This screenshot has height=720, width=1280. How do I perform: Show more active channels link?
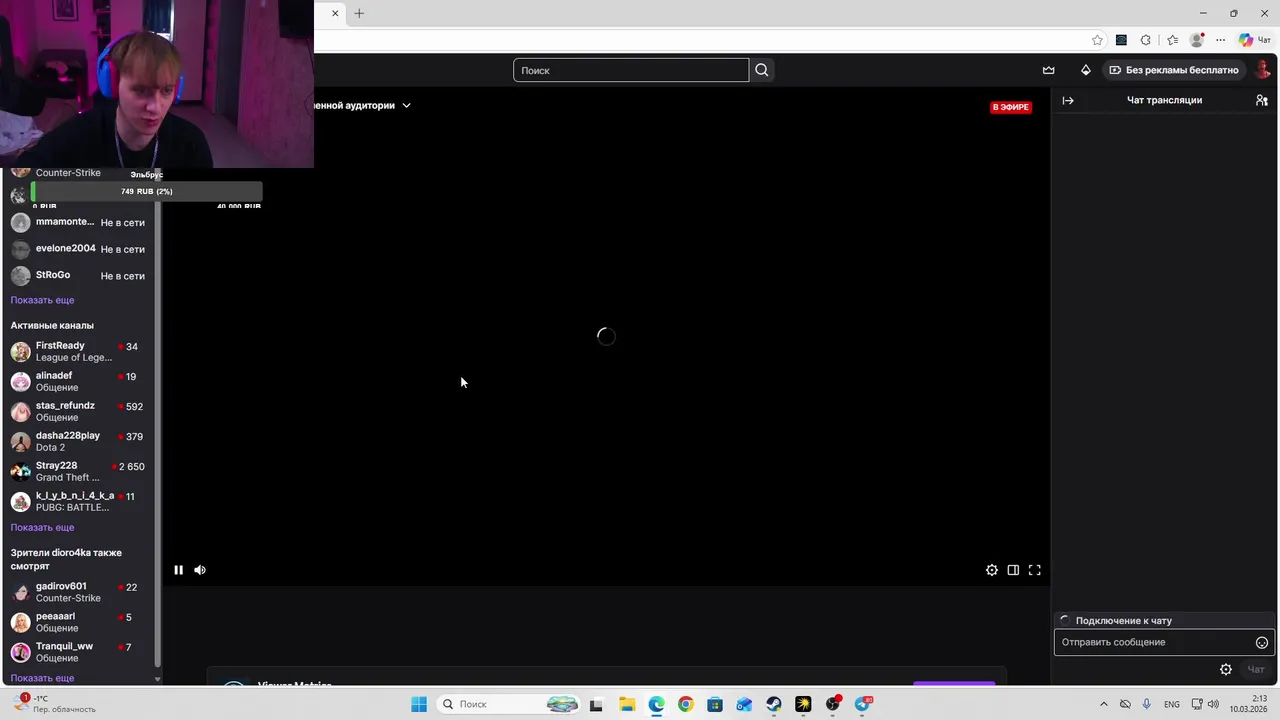point(42,527)
